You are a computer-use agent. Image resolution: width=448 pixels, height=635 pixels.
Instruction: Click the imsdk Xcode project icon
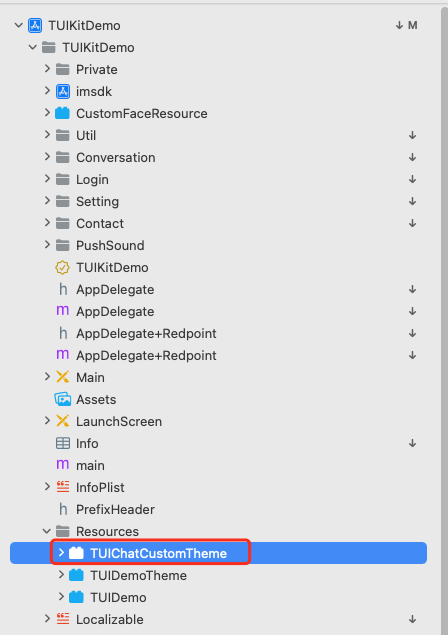coord(62,92)
